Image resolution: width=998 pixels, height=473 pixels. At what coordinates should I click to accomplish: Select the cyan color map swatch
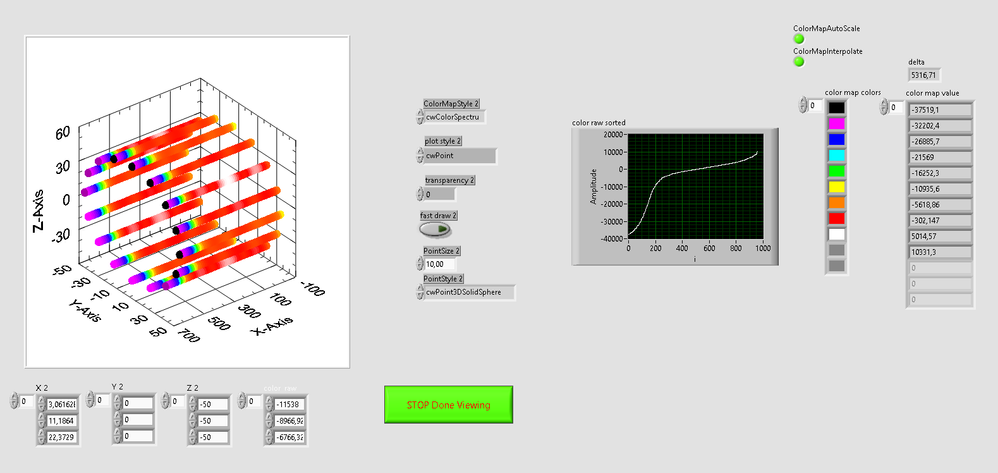836,155
